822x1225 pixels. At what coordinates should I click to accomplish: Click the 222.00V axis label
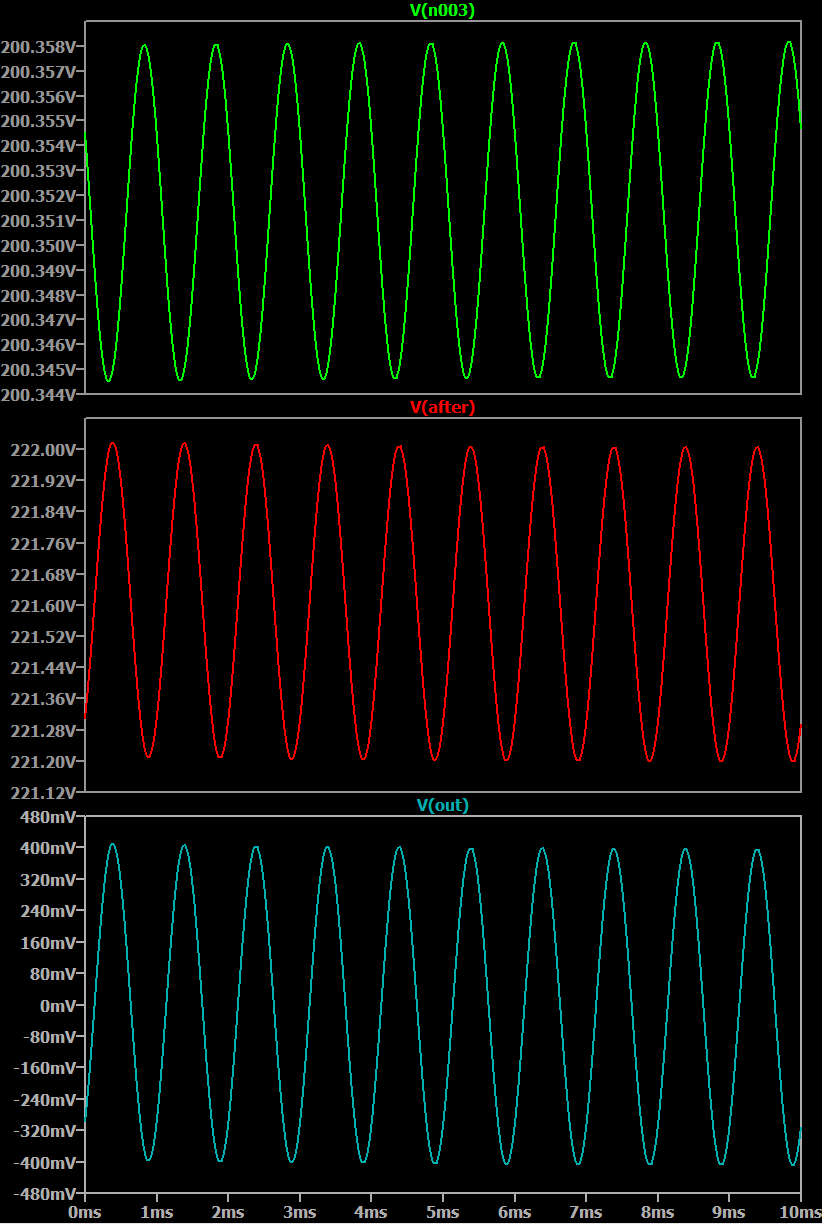coord(44,450)
